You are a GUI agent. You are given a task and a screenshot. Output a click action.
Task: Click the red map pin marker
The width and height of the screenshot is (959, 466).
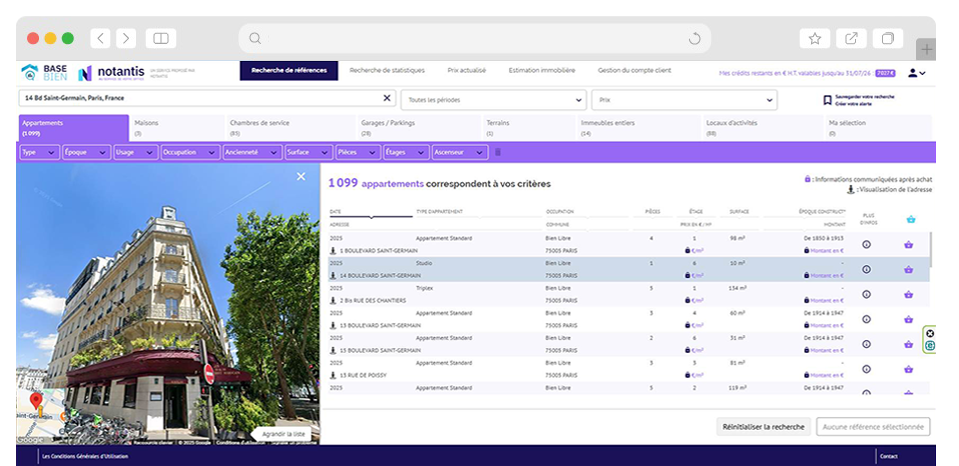36,401
